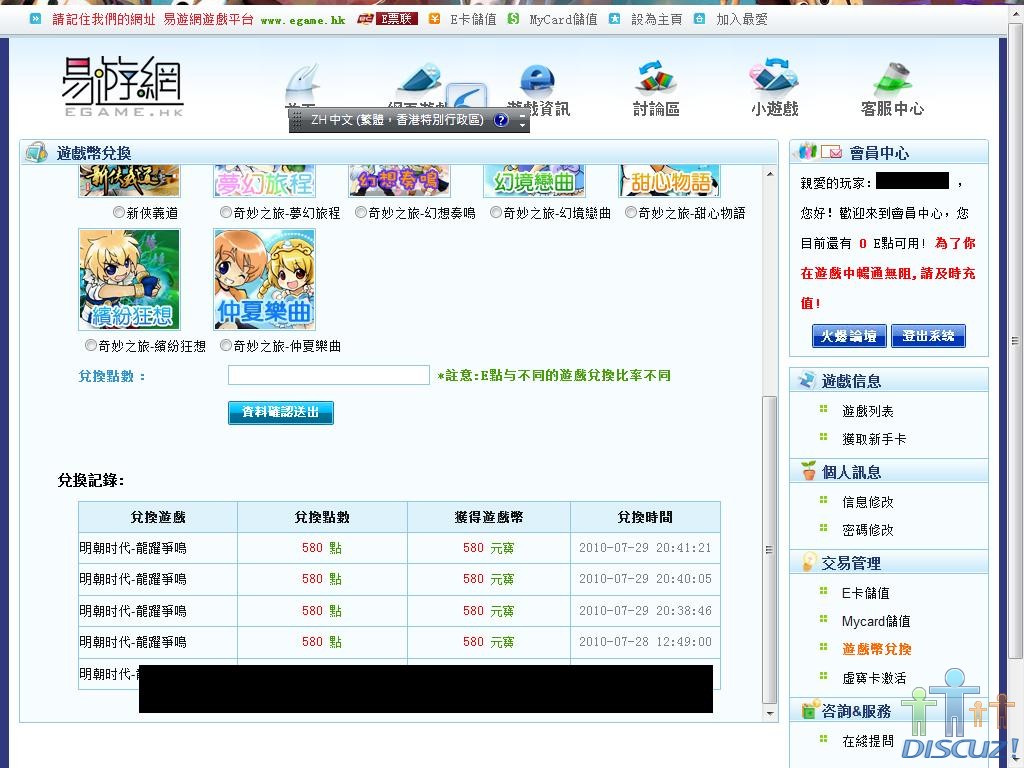1024x768 pixels.
Task: Click the 會員中心 header mail icon
Action: [x=831, y=152]
